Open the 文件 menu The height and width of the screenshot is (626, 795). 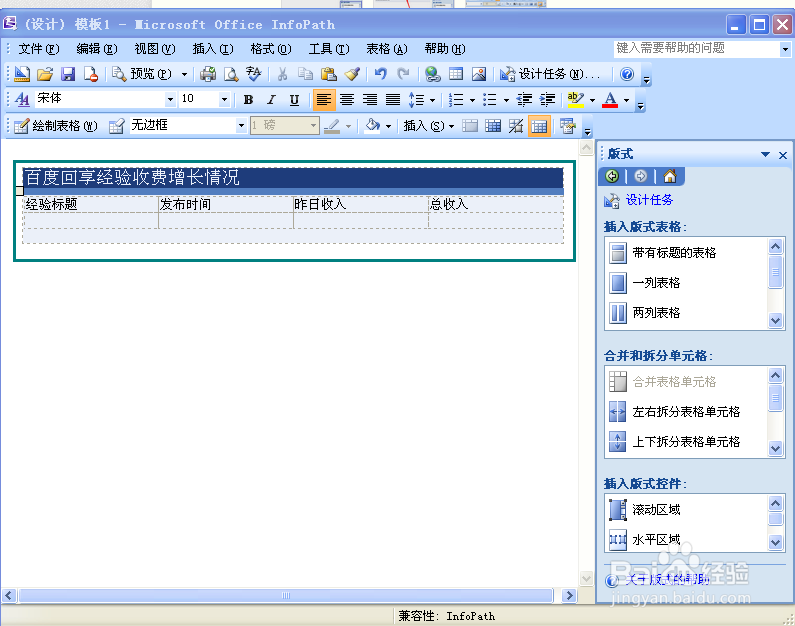click(39, 49)
